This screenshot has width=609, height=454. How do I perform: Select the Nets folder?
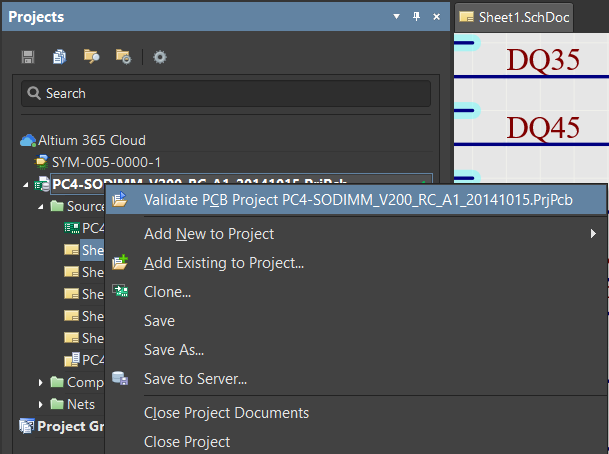coord(81,404)
